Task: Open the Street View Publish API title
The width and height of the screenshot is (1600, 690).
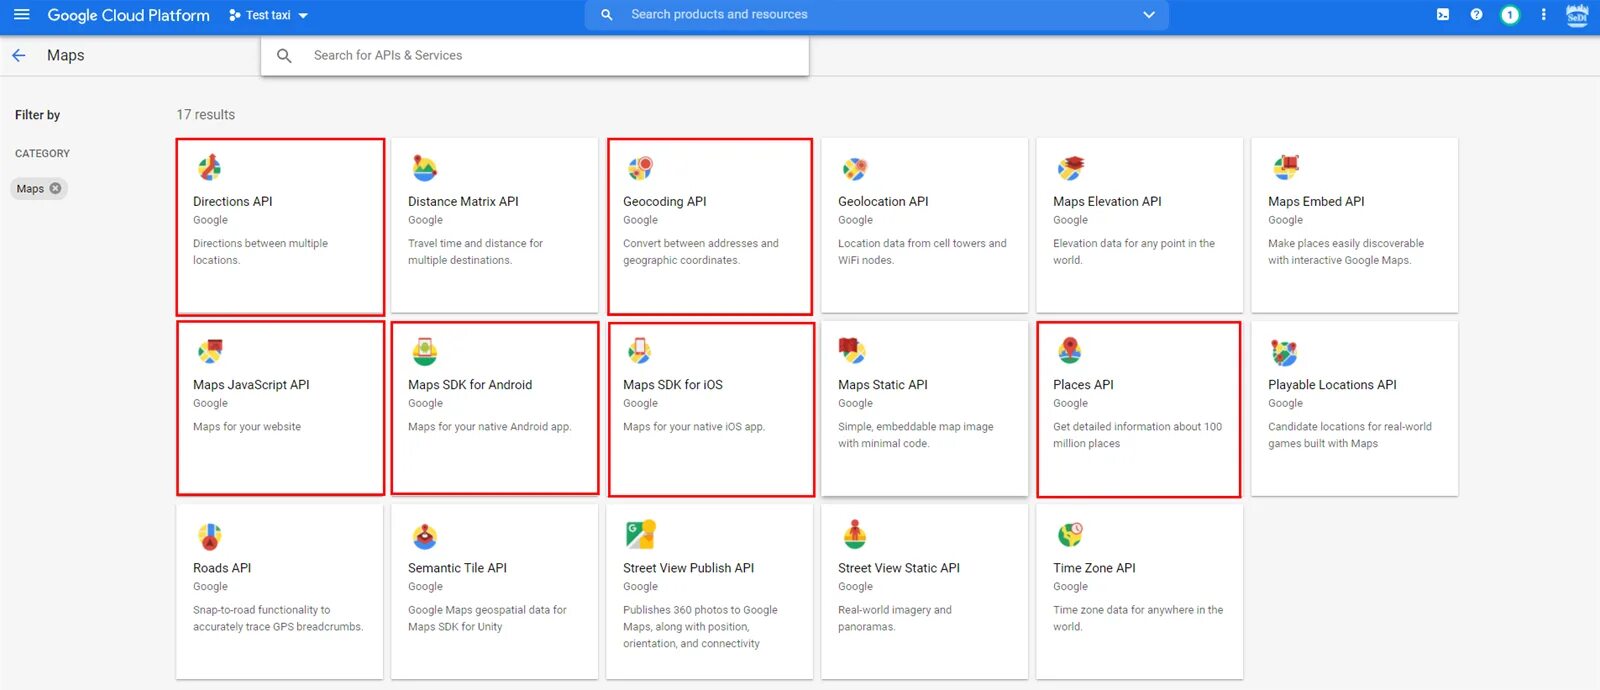Action: click(688, 567)
